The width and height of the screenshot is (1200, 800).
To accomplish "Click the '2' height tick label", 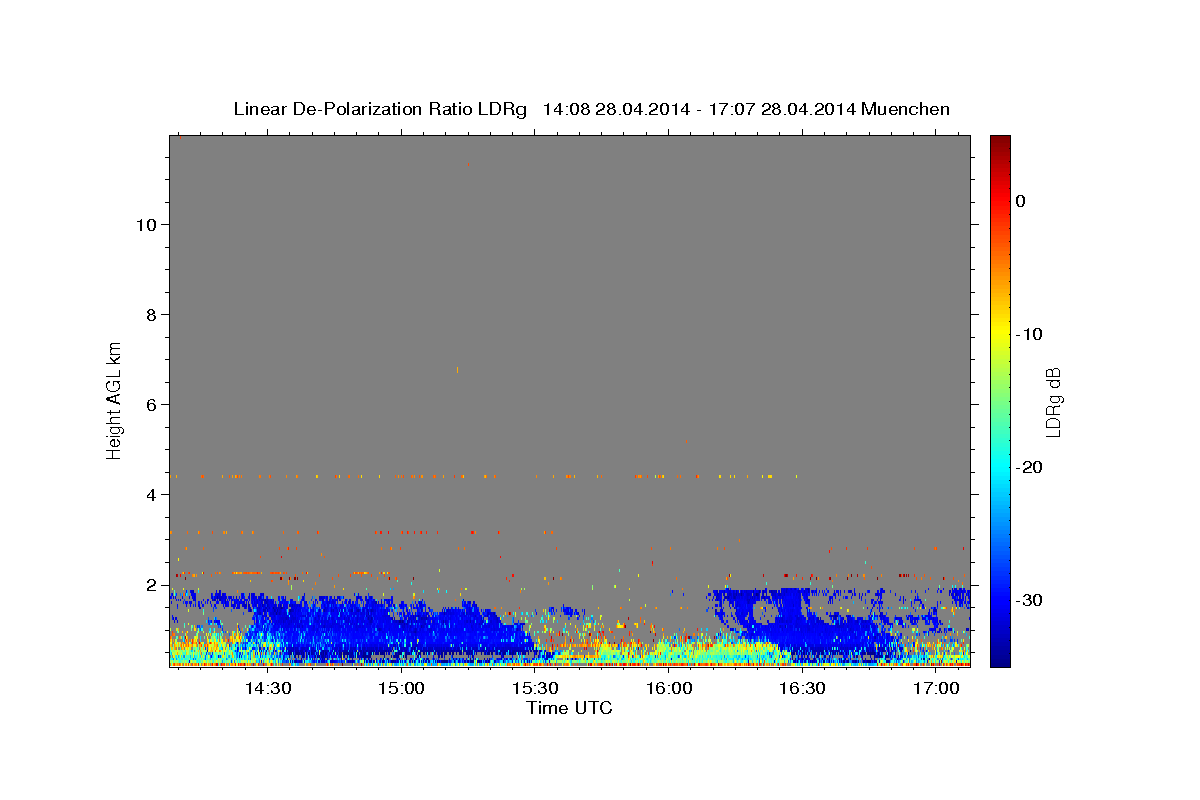I will click(x=150, y=584).
